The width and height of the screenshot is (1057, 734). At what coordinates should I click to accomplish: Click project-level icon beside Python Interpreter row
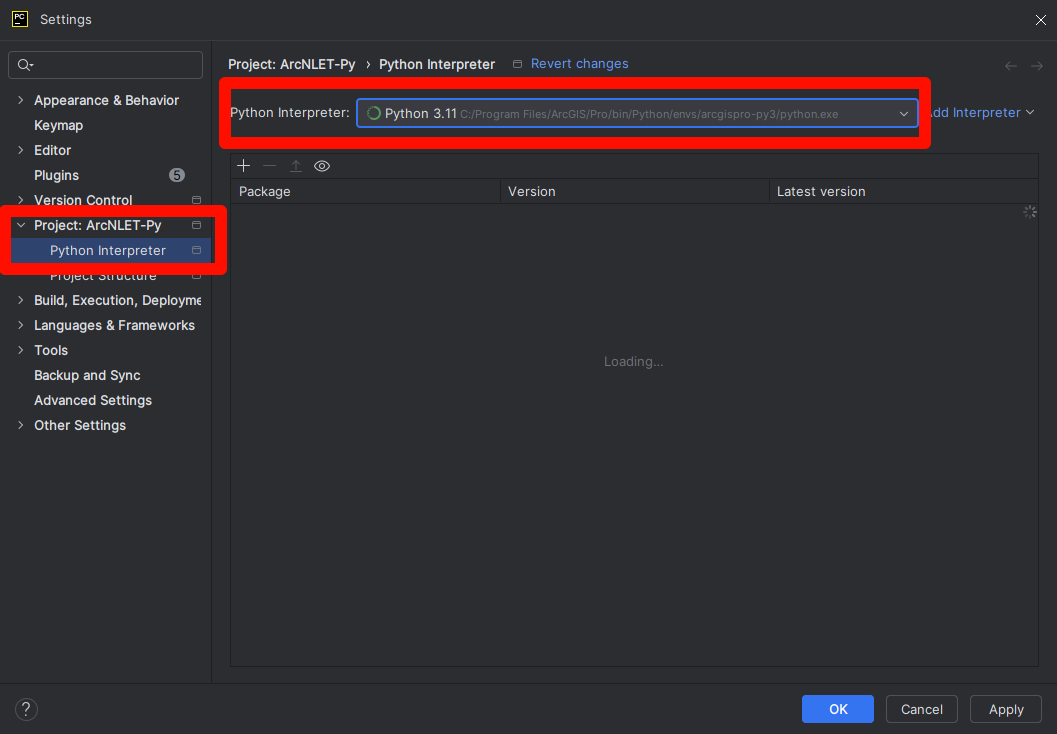pyautogui.click(x=196, y=250)
